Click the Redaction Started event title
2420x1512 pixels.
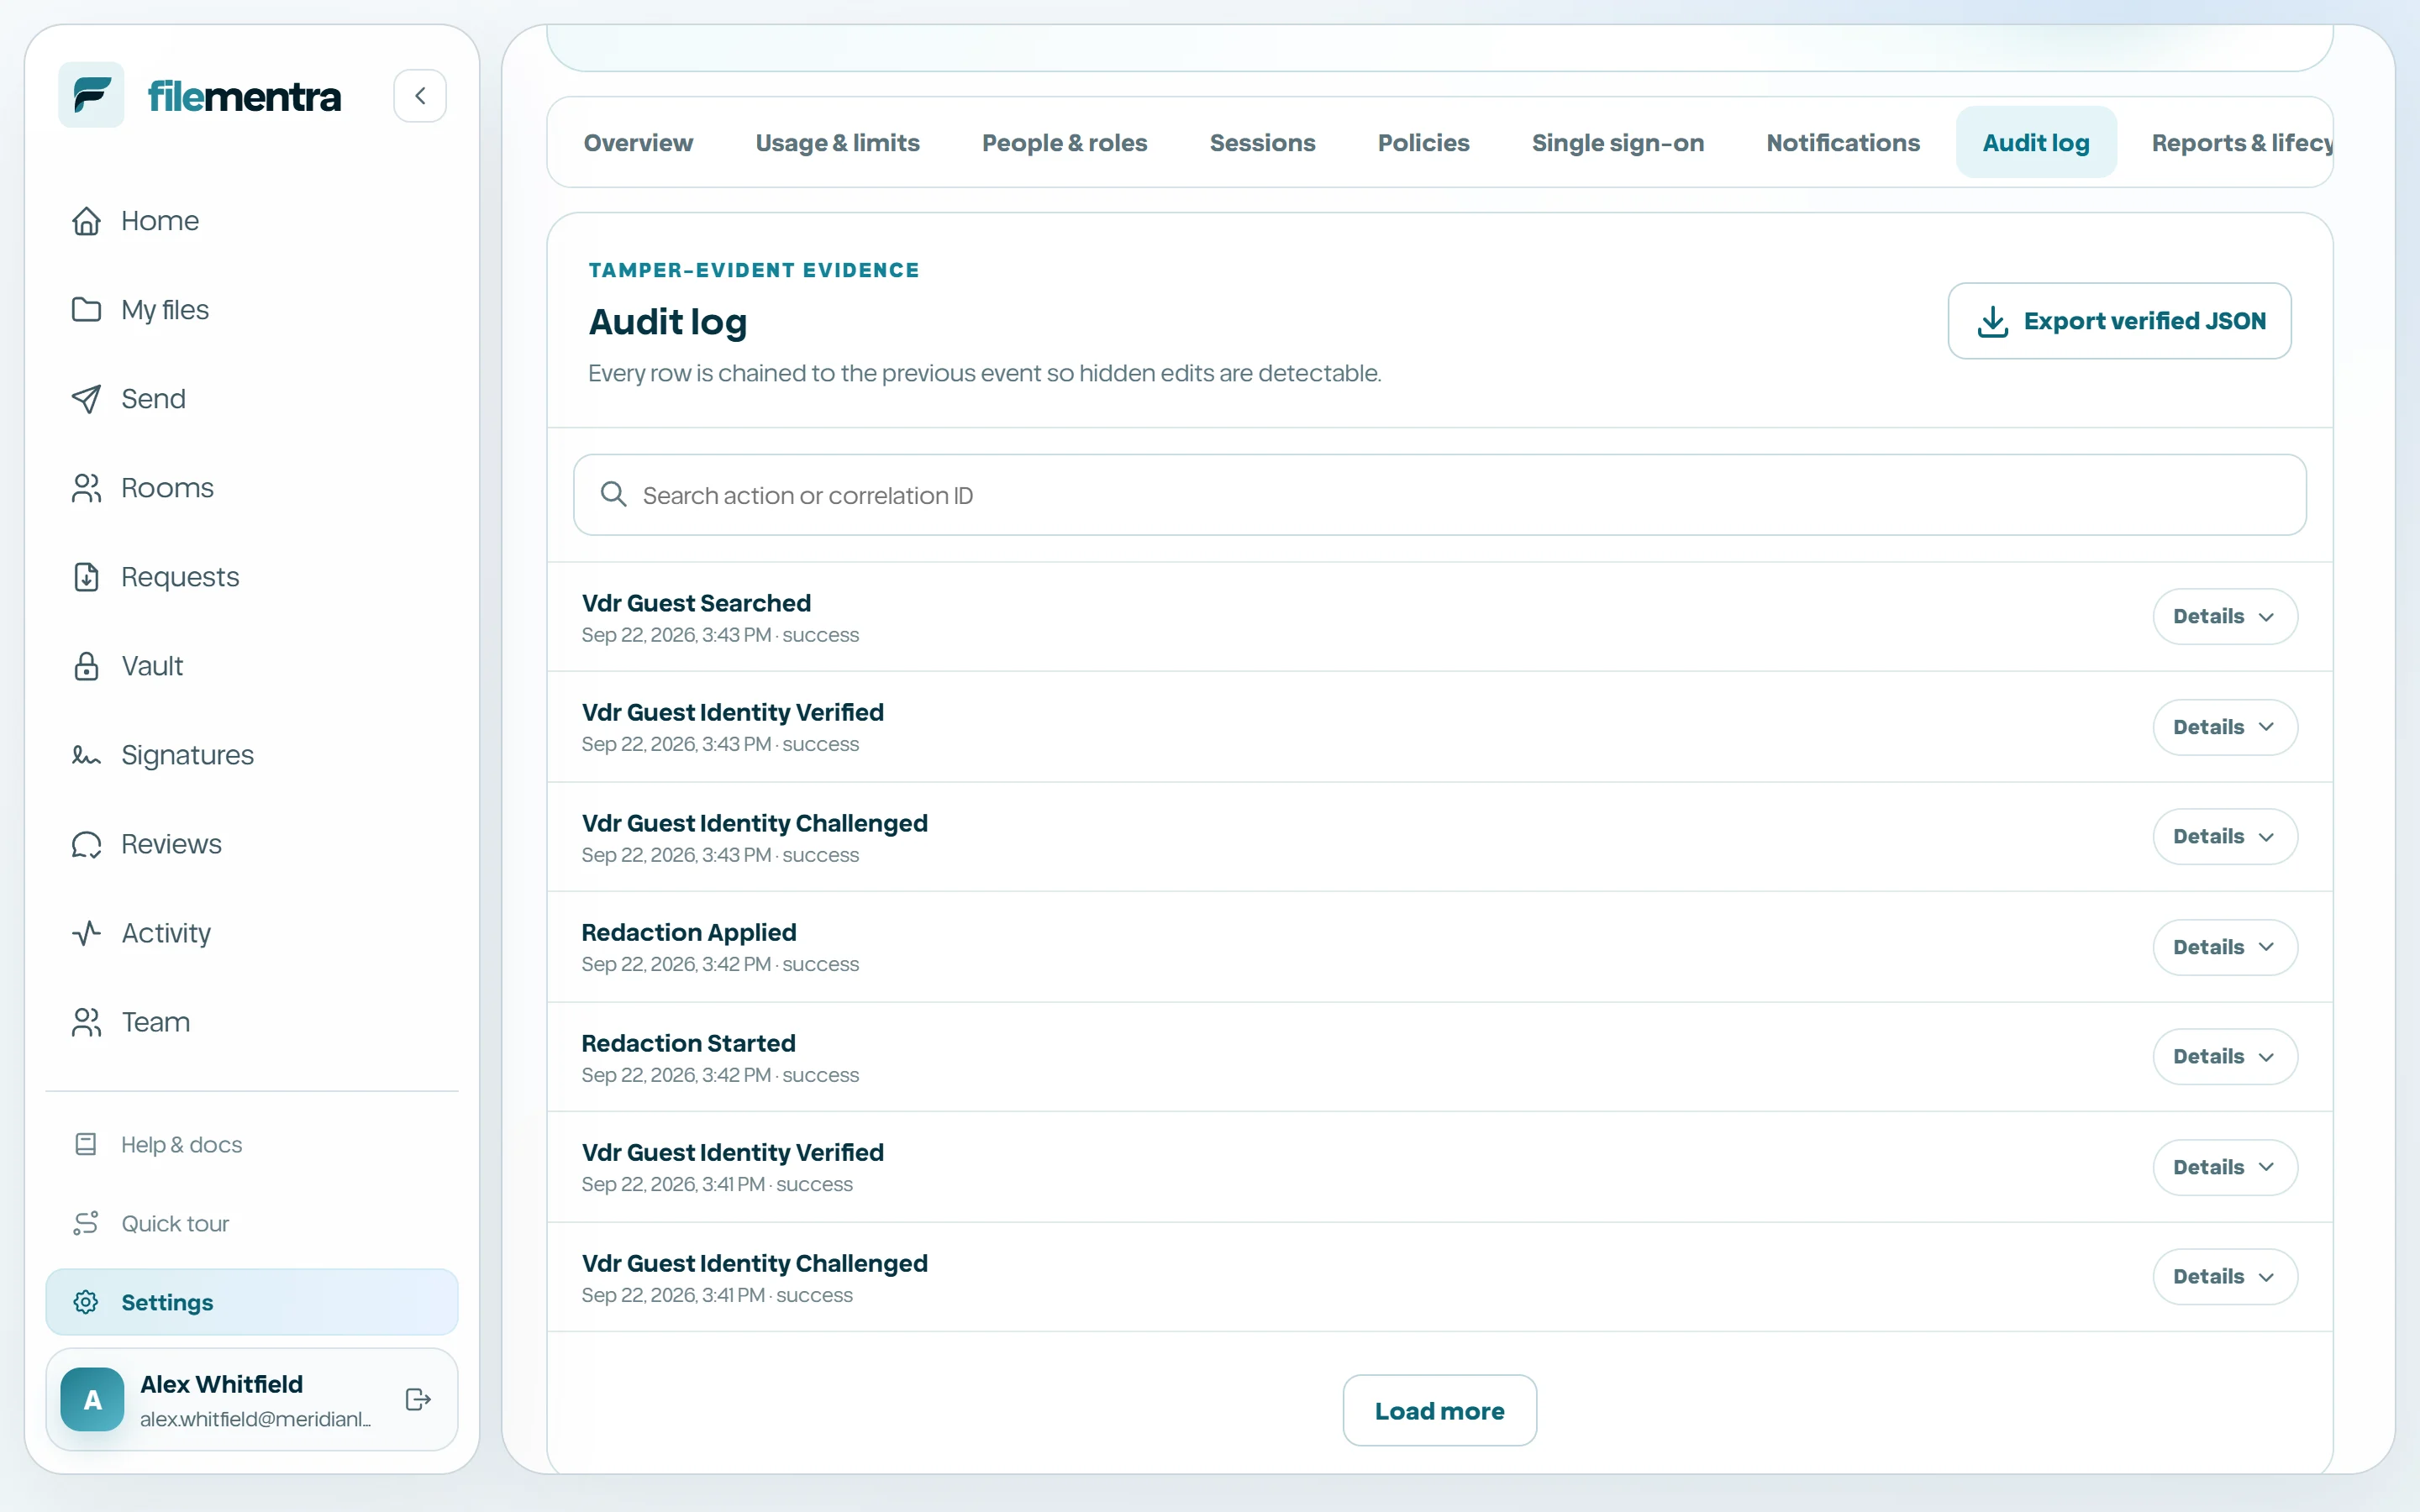click(689, 1043)
